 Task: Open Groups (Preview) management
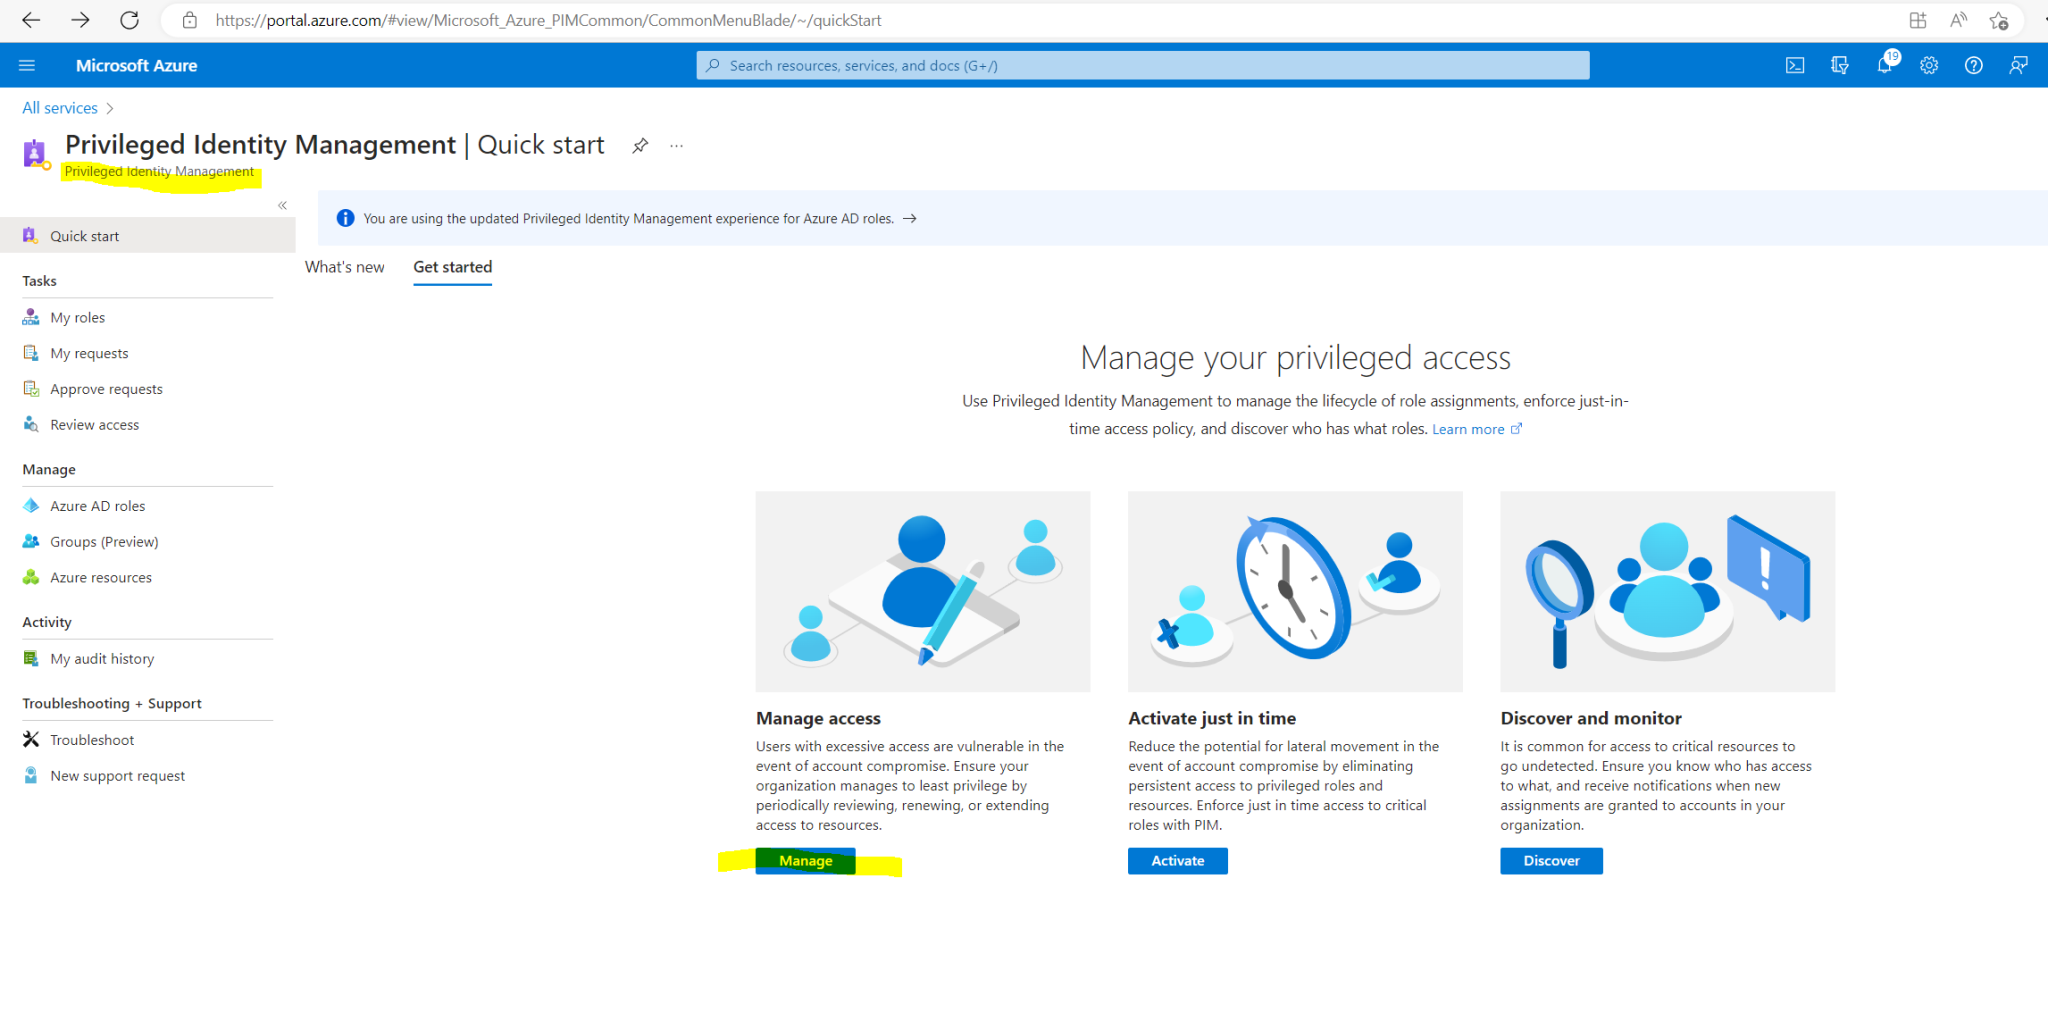point(104,541)
